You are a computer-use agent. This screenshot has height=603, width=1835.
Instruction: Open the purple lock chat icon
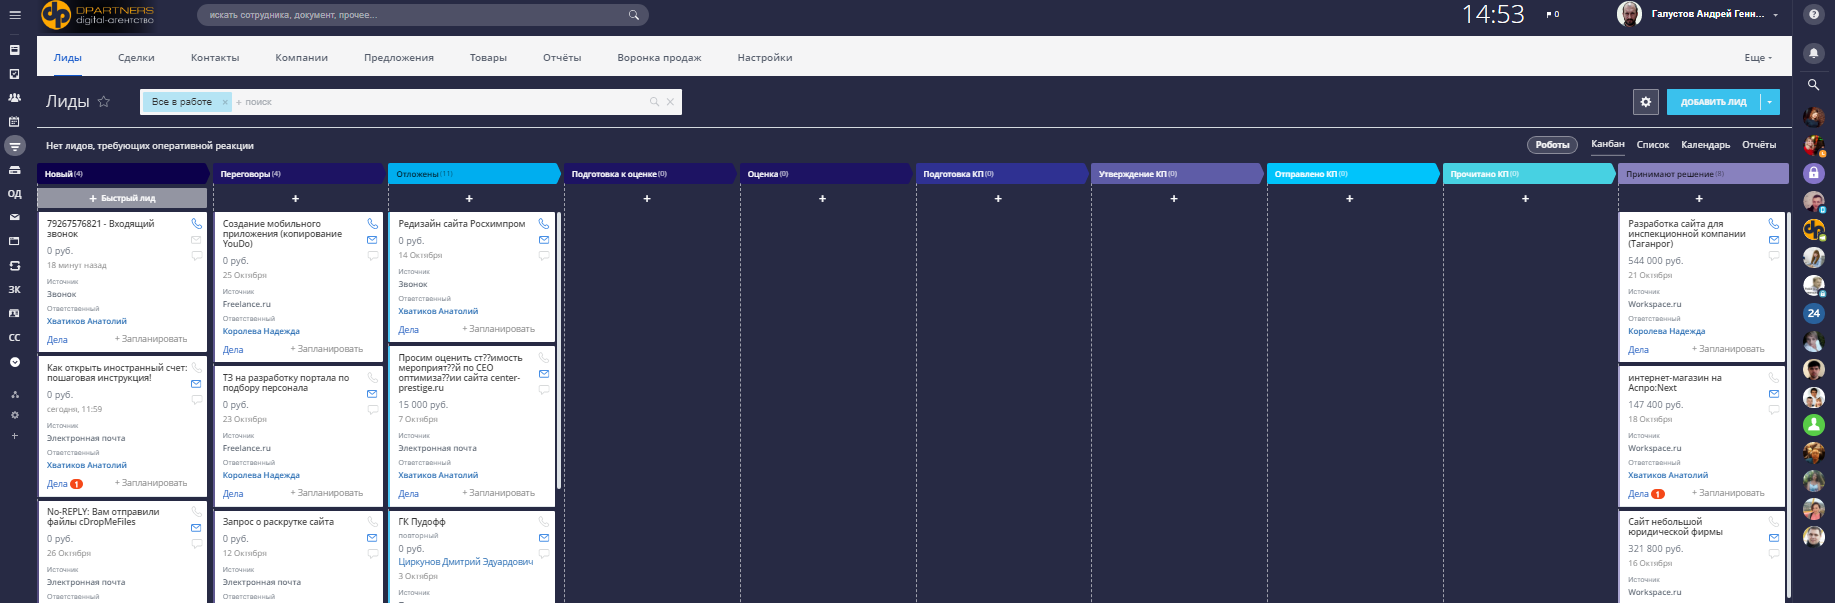coord(1814,173)
